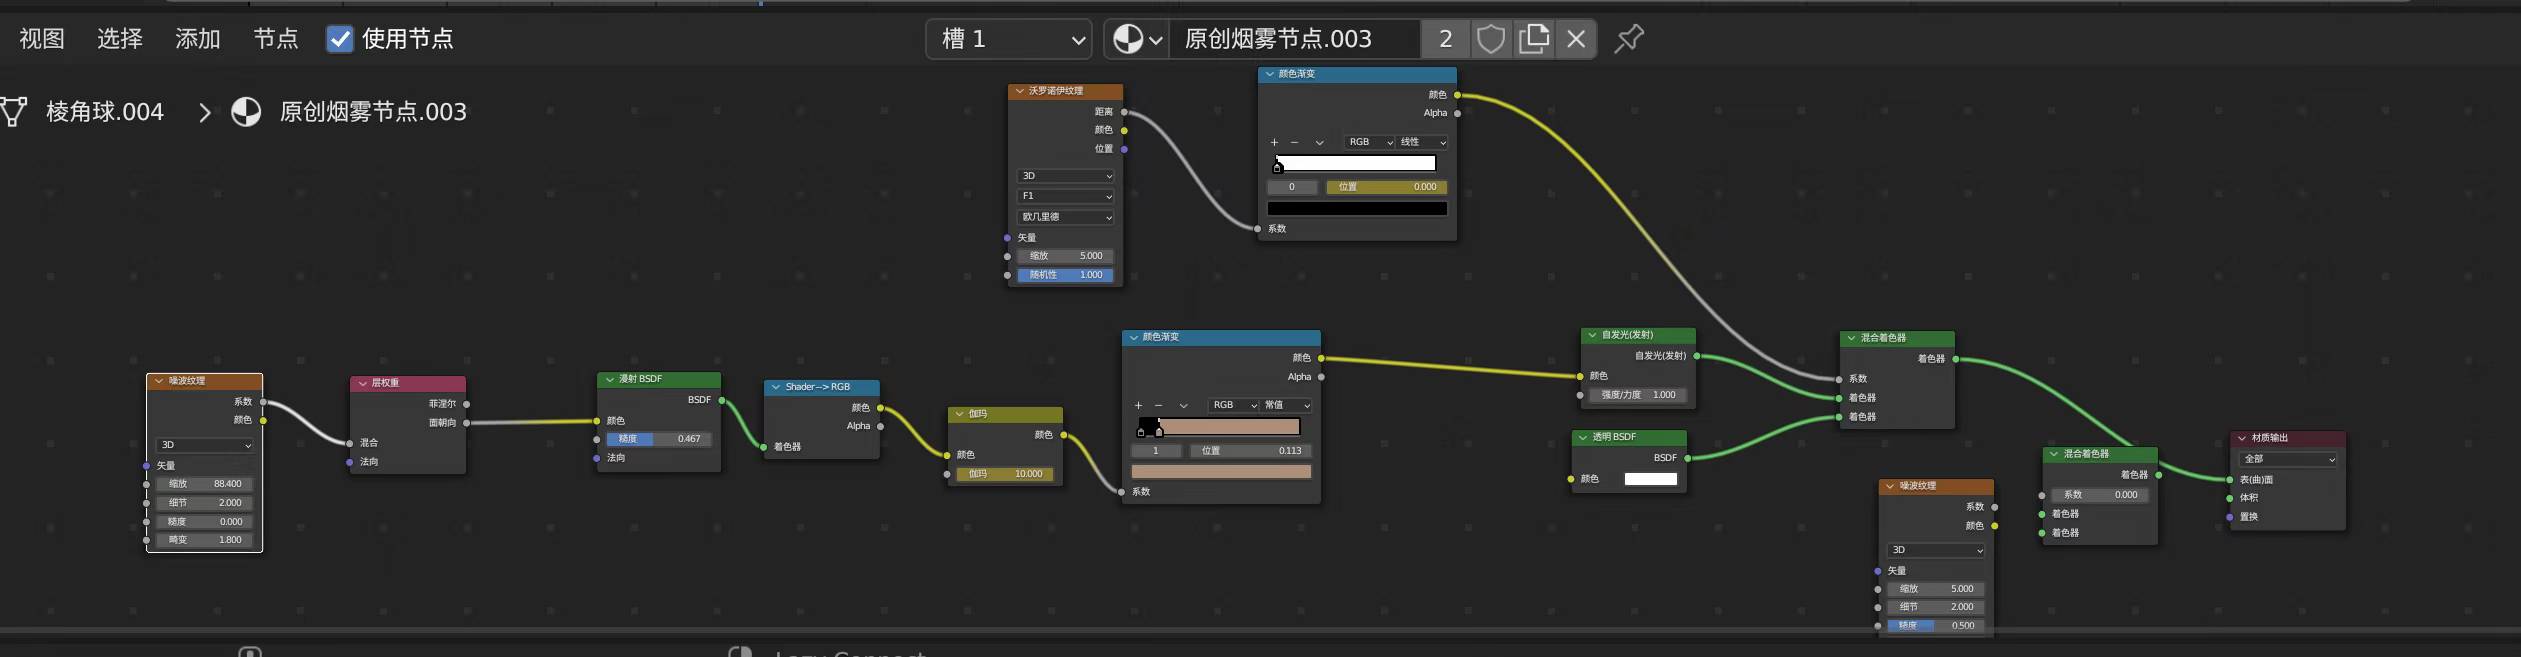This screenshot has width=2521, height=657.
Task: Collapse the 层权重 node
Action: [x=362, y=383]
